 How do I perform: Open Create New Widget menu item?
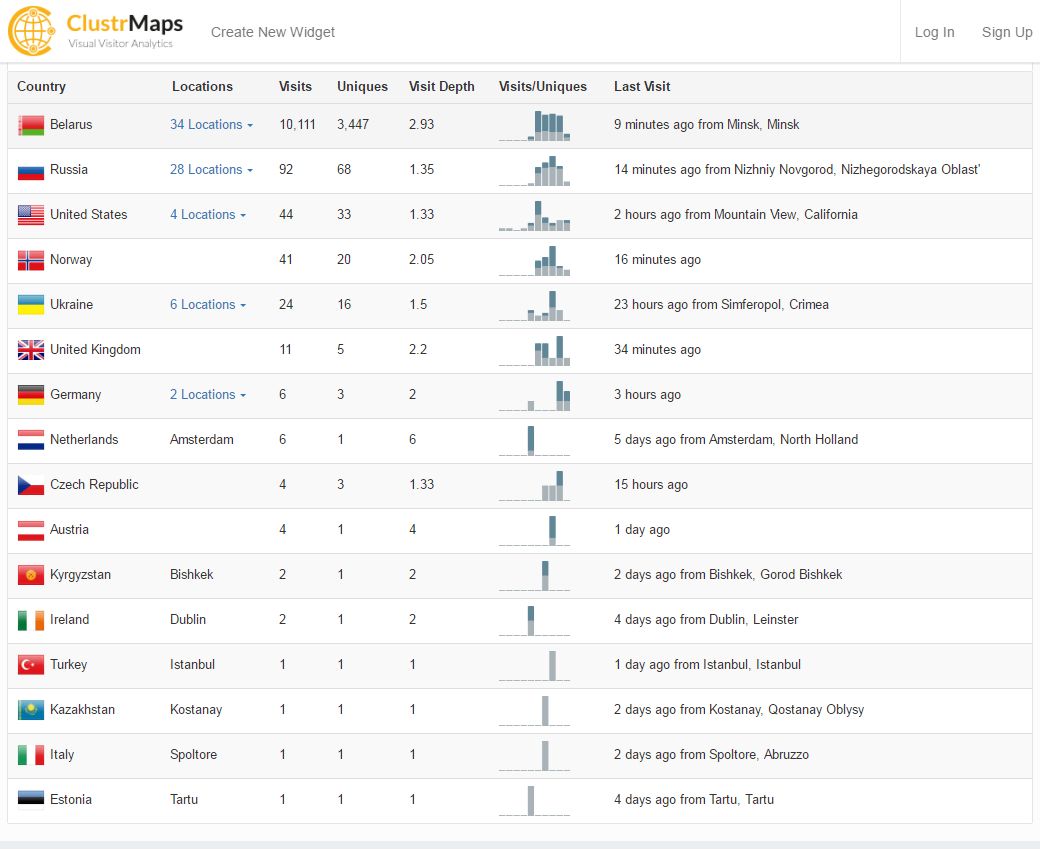coord(273,32)
